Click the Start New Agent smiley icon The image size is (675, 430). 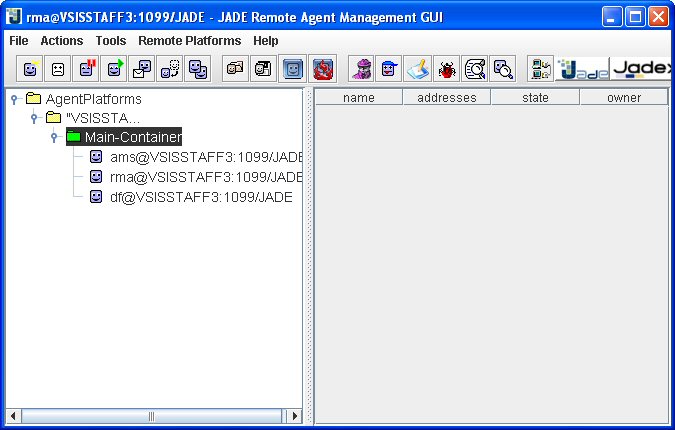(30, 68)
